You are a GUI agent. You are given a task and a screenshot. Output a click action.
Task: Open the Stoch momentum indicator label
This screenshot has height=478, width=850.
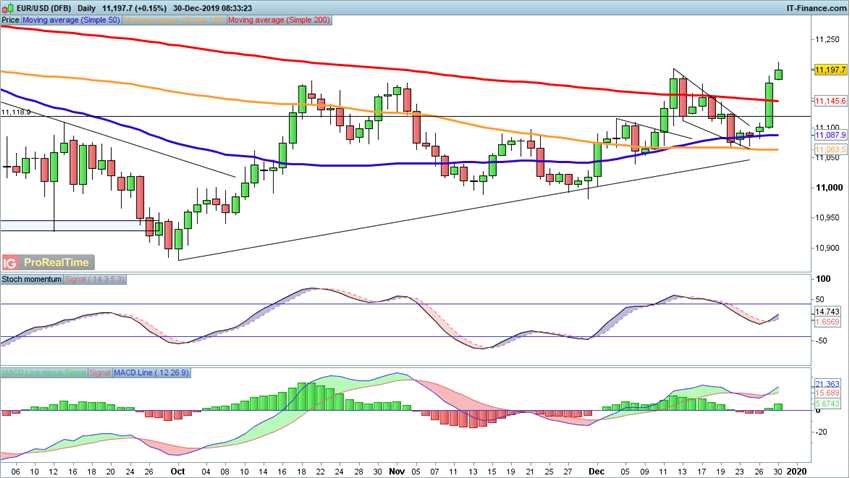coord(31,279)
